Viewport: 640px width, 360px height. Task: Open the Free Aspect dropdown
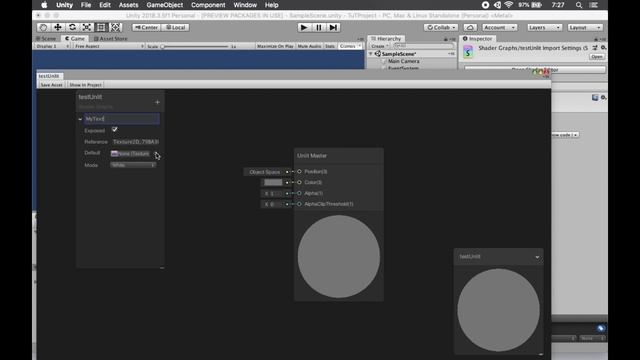coord(109,46)
